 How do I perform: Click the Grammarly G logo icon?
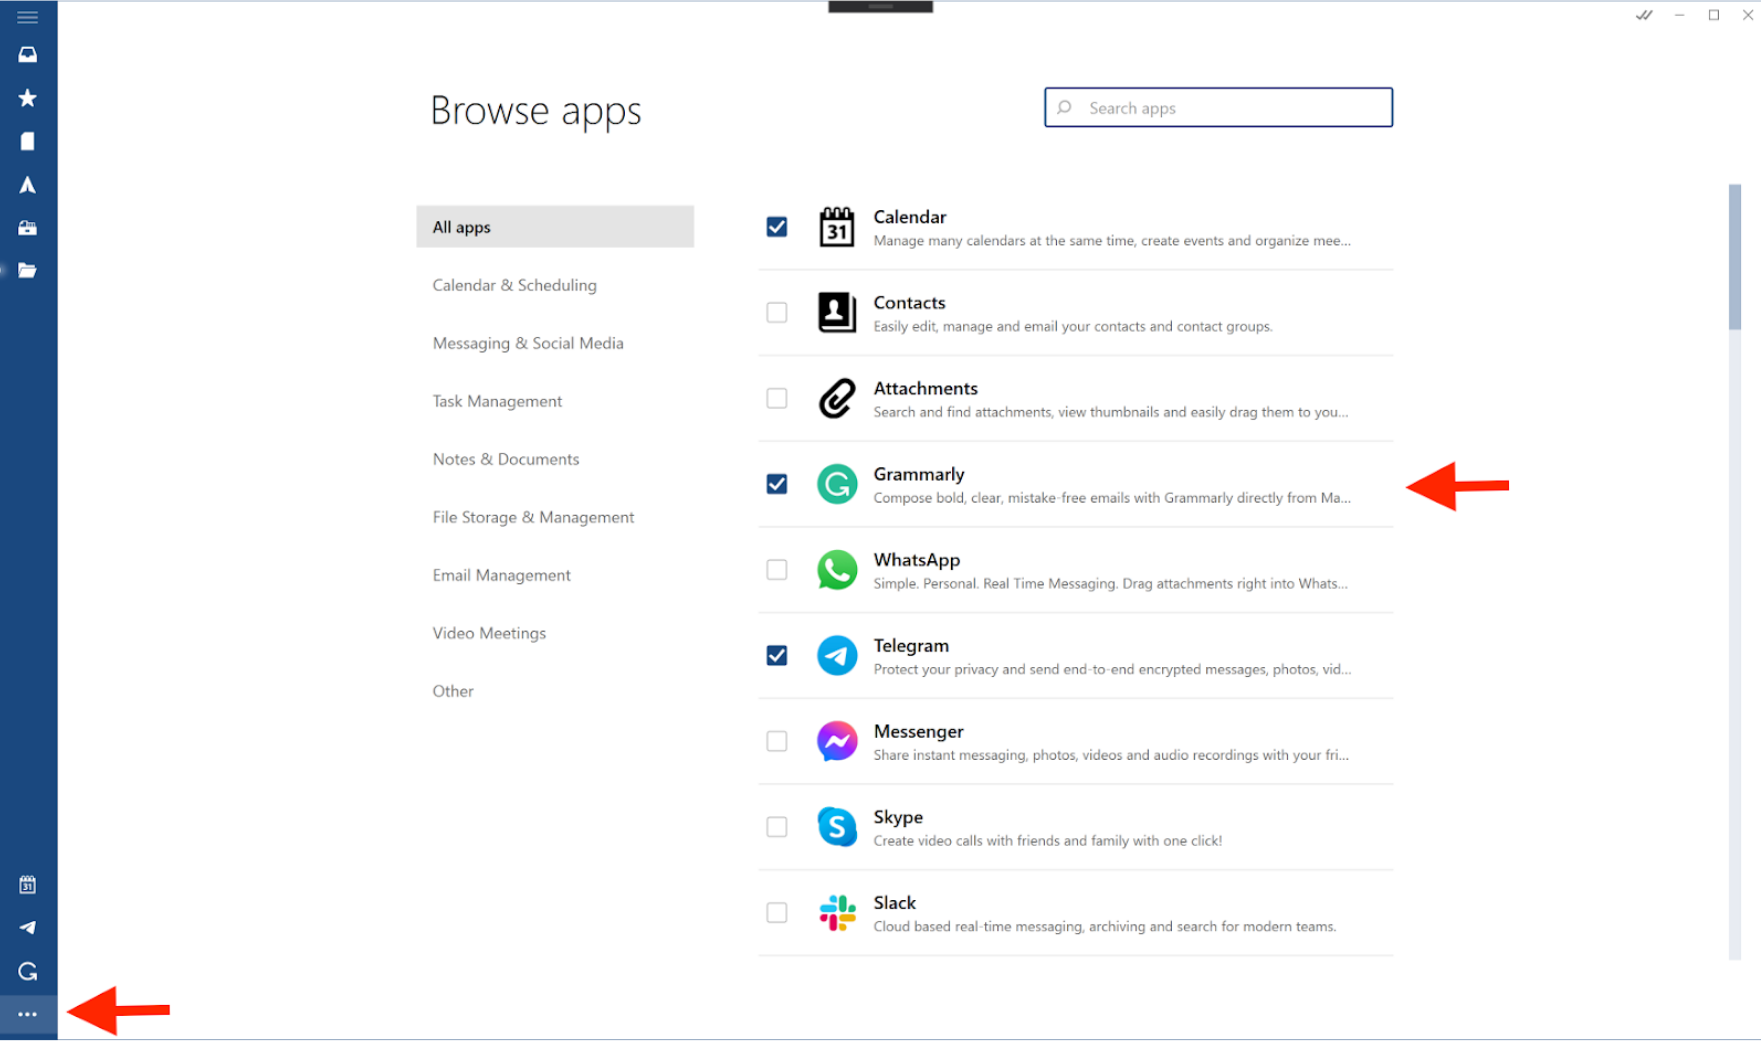[x=837, y=484]
